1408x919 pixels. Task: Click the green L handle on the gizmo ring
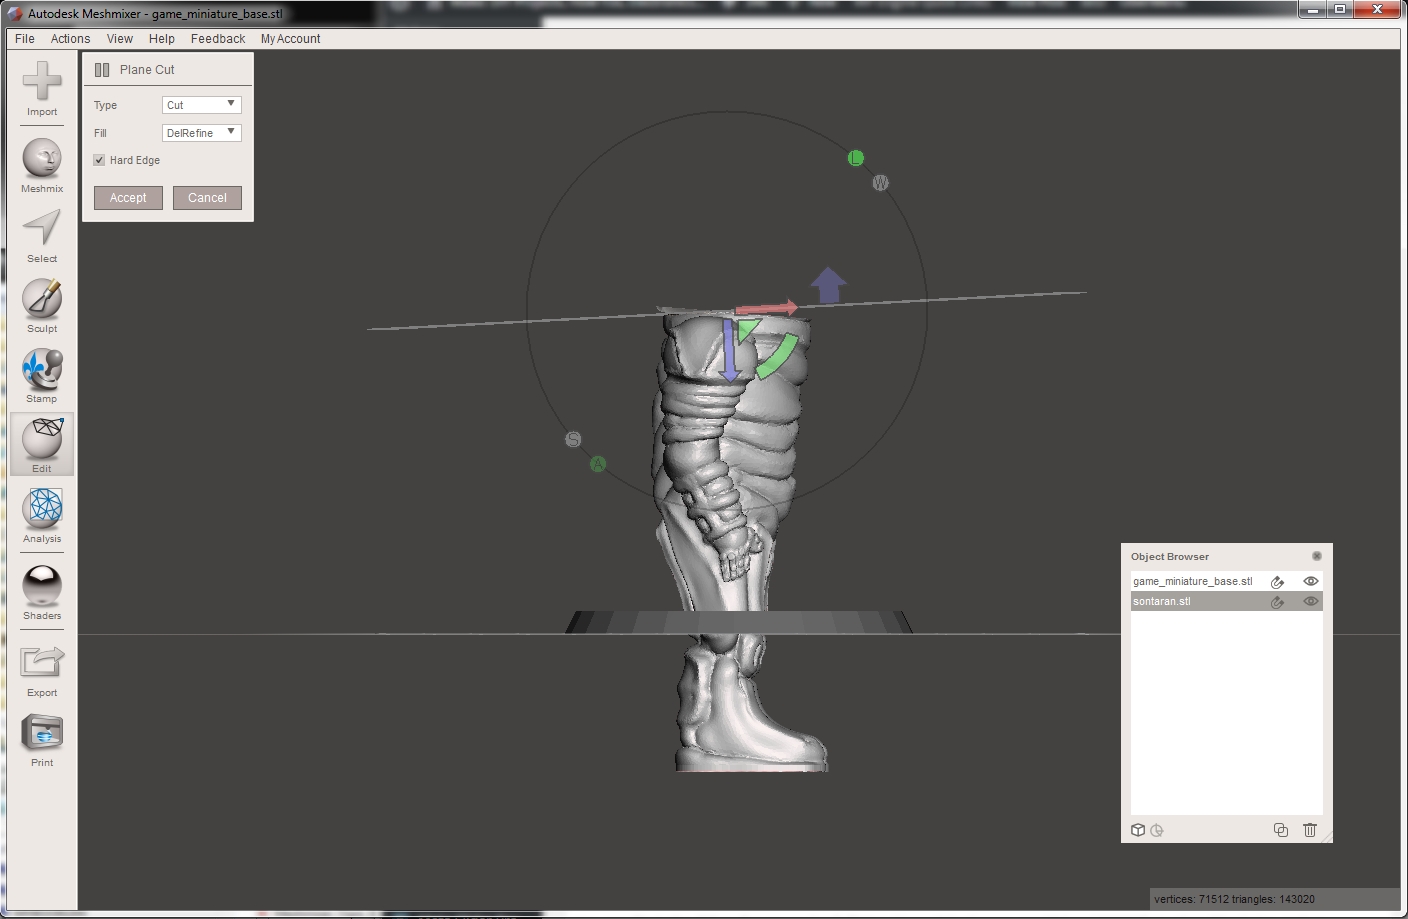(855, 158)
